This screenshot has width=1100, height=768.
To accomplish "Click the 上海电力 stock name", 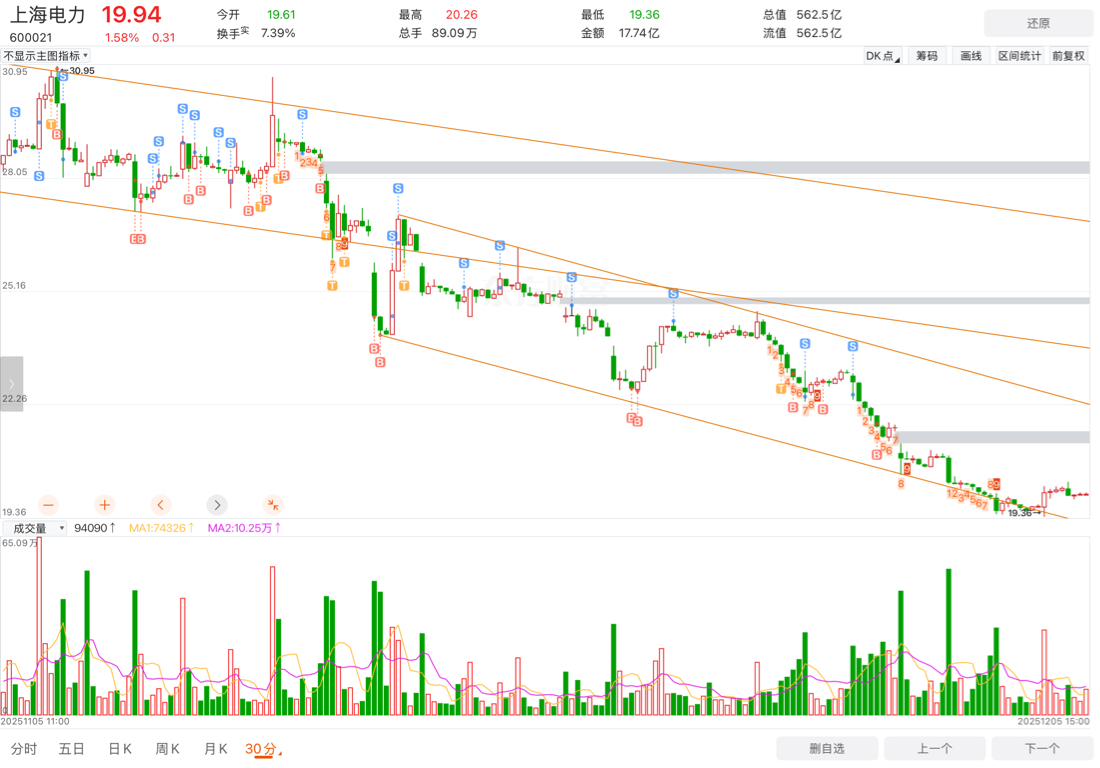I will click(48, 15).
